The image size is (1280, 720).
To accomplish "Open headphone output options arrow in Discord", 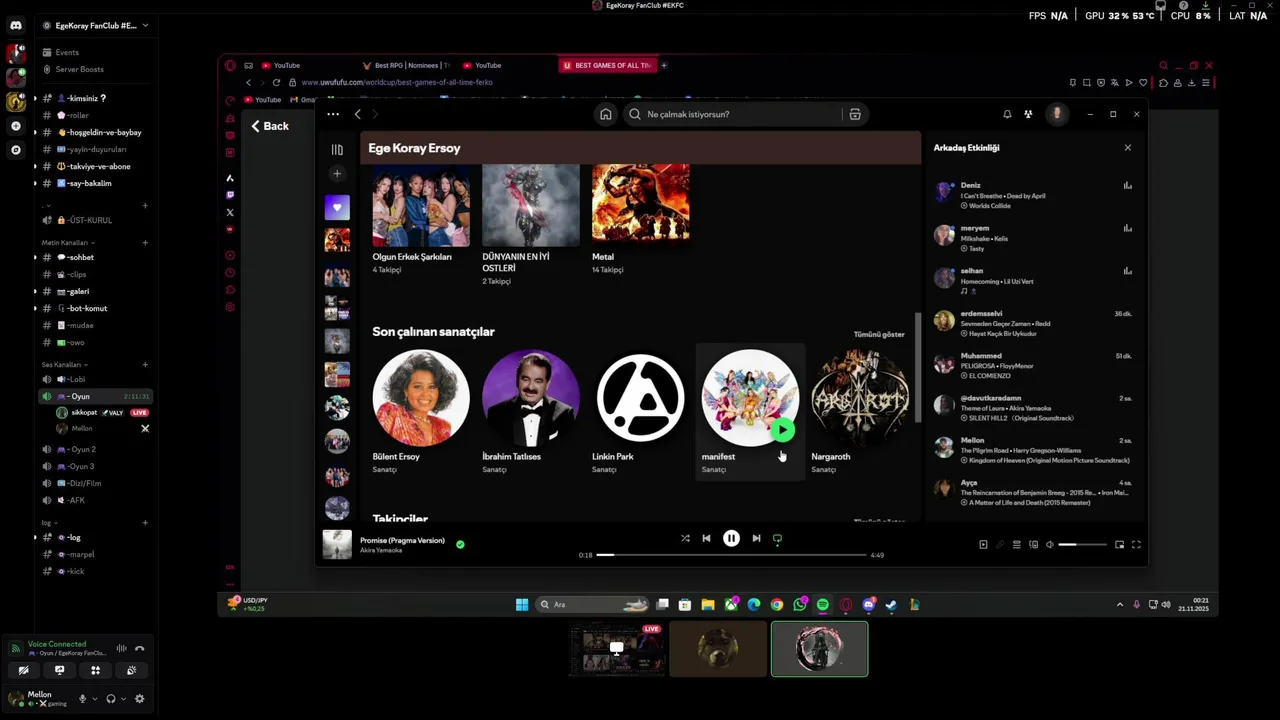I will pyautogui.click(x=123, y=699).
